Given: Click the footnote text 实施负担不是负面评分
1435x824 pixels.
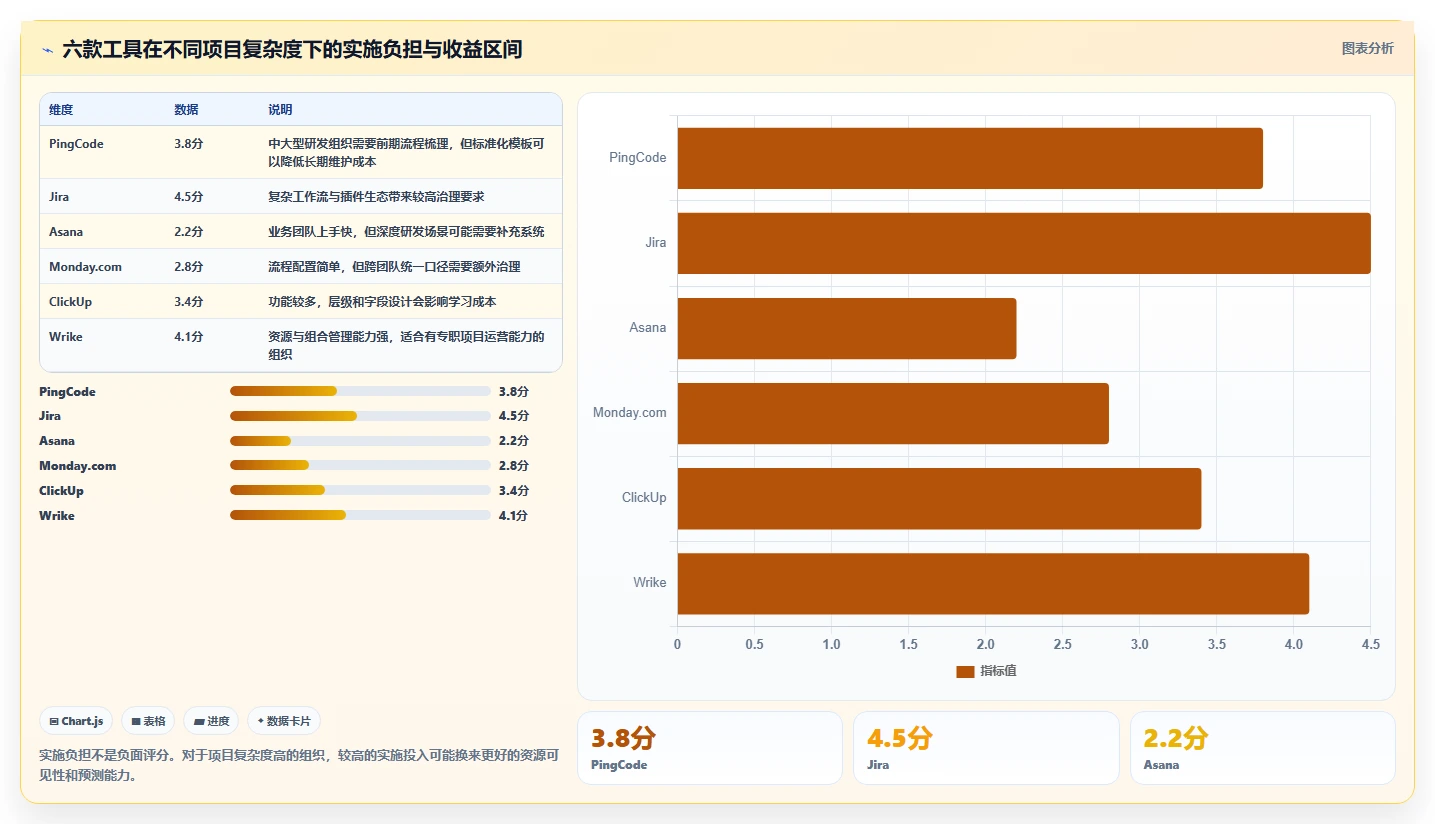Looking at the screenshot, I should (x=300, y=765).
